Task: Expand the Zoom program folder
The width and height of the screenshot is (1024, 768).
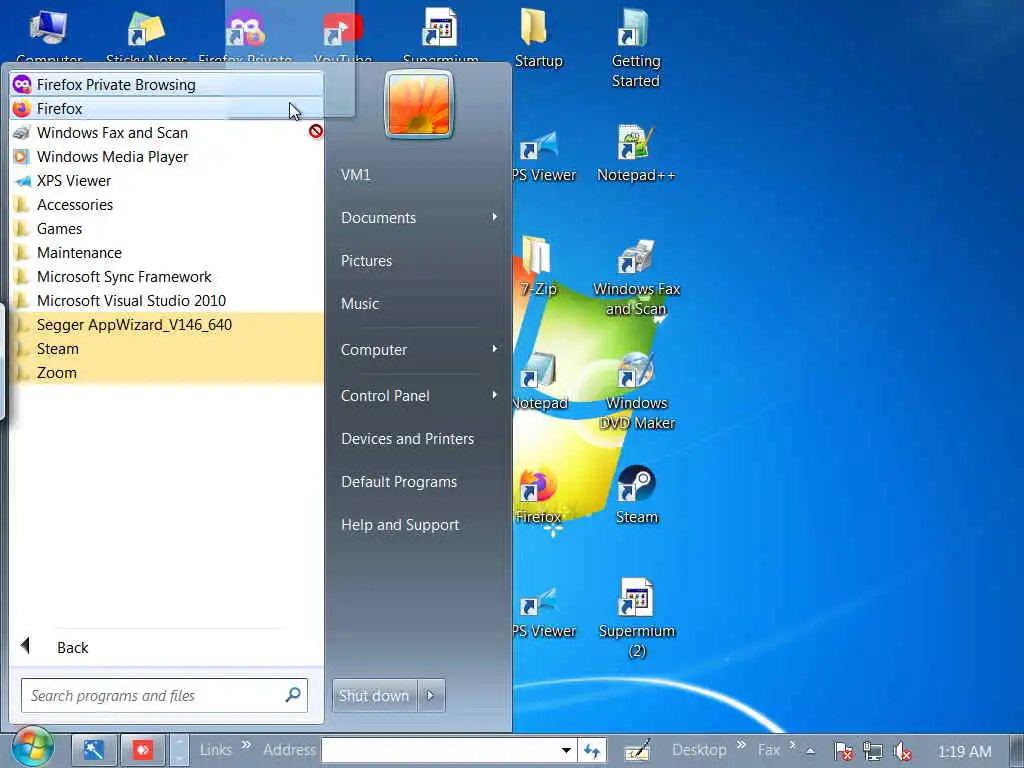Action: point(167,373)
